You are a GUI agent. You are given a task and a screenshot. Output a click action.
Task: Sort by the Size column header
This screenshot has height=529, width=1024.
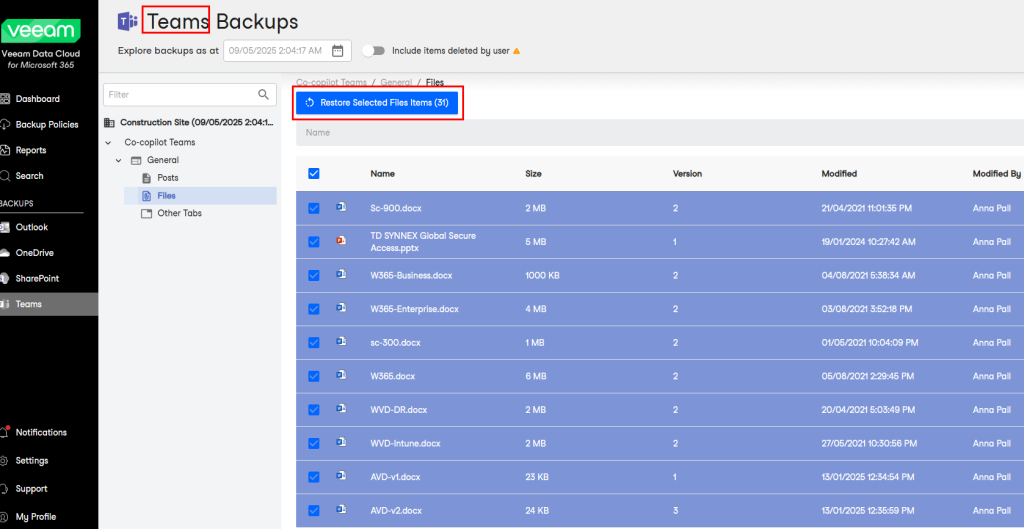tap(534, 174)
